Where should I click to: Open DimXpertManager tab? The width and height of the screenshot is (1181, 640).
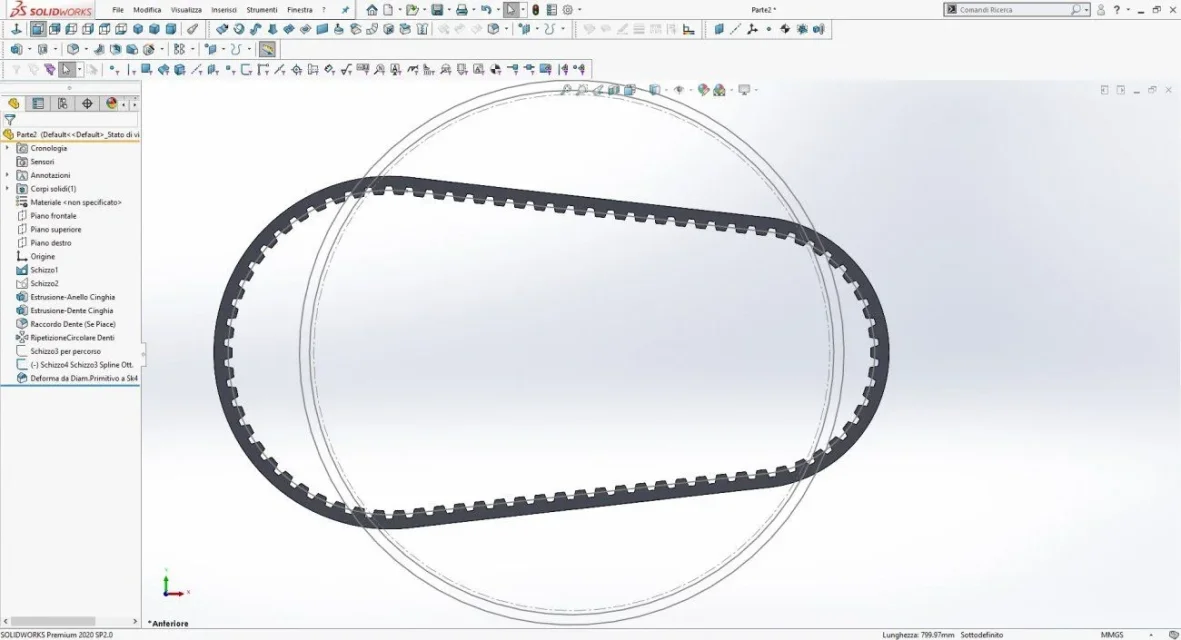(x=87, y=103)
